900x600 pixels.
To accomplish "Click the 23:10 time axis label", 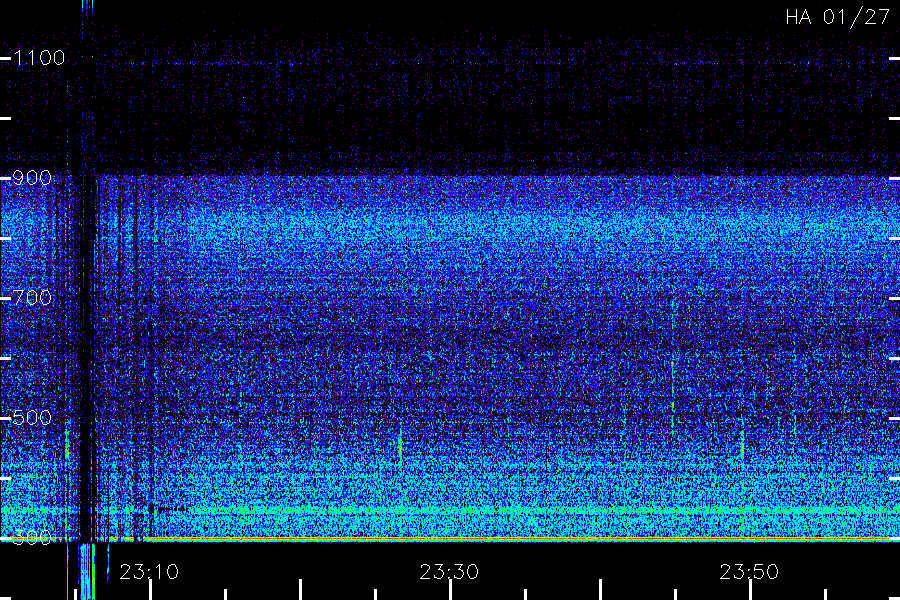I will 149,572.
